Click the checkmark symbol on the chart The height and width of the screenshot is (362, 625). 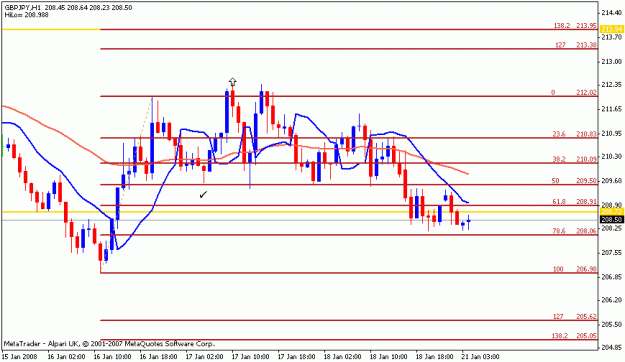(203, 195)
